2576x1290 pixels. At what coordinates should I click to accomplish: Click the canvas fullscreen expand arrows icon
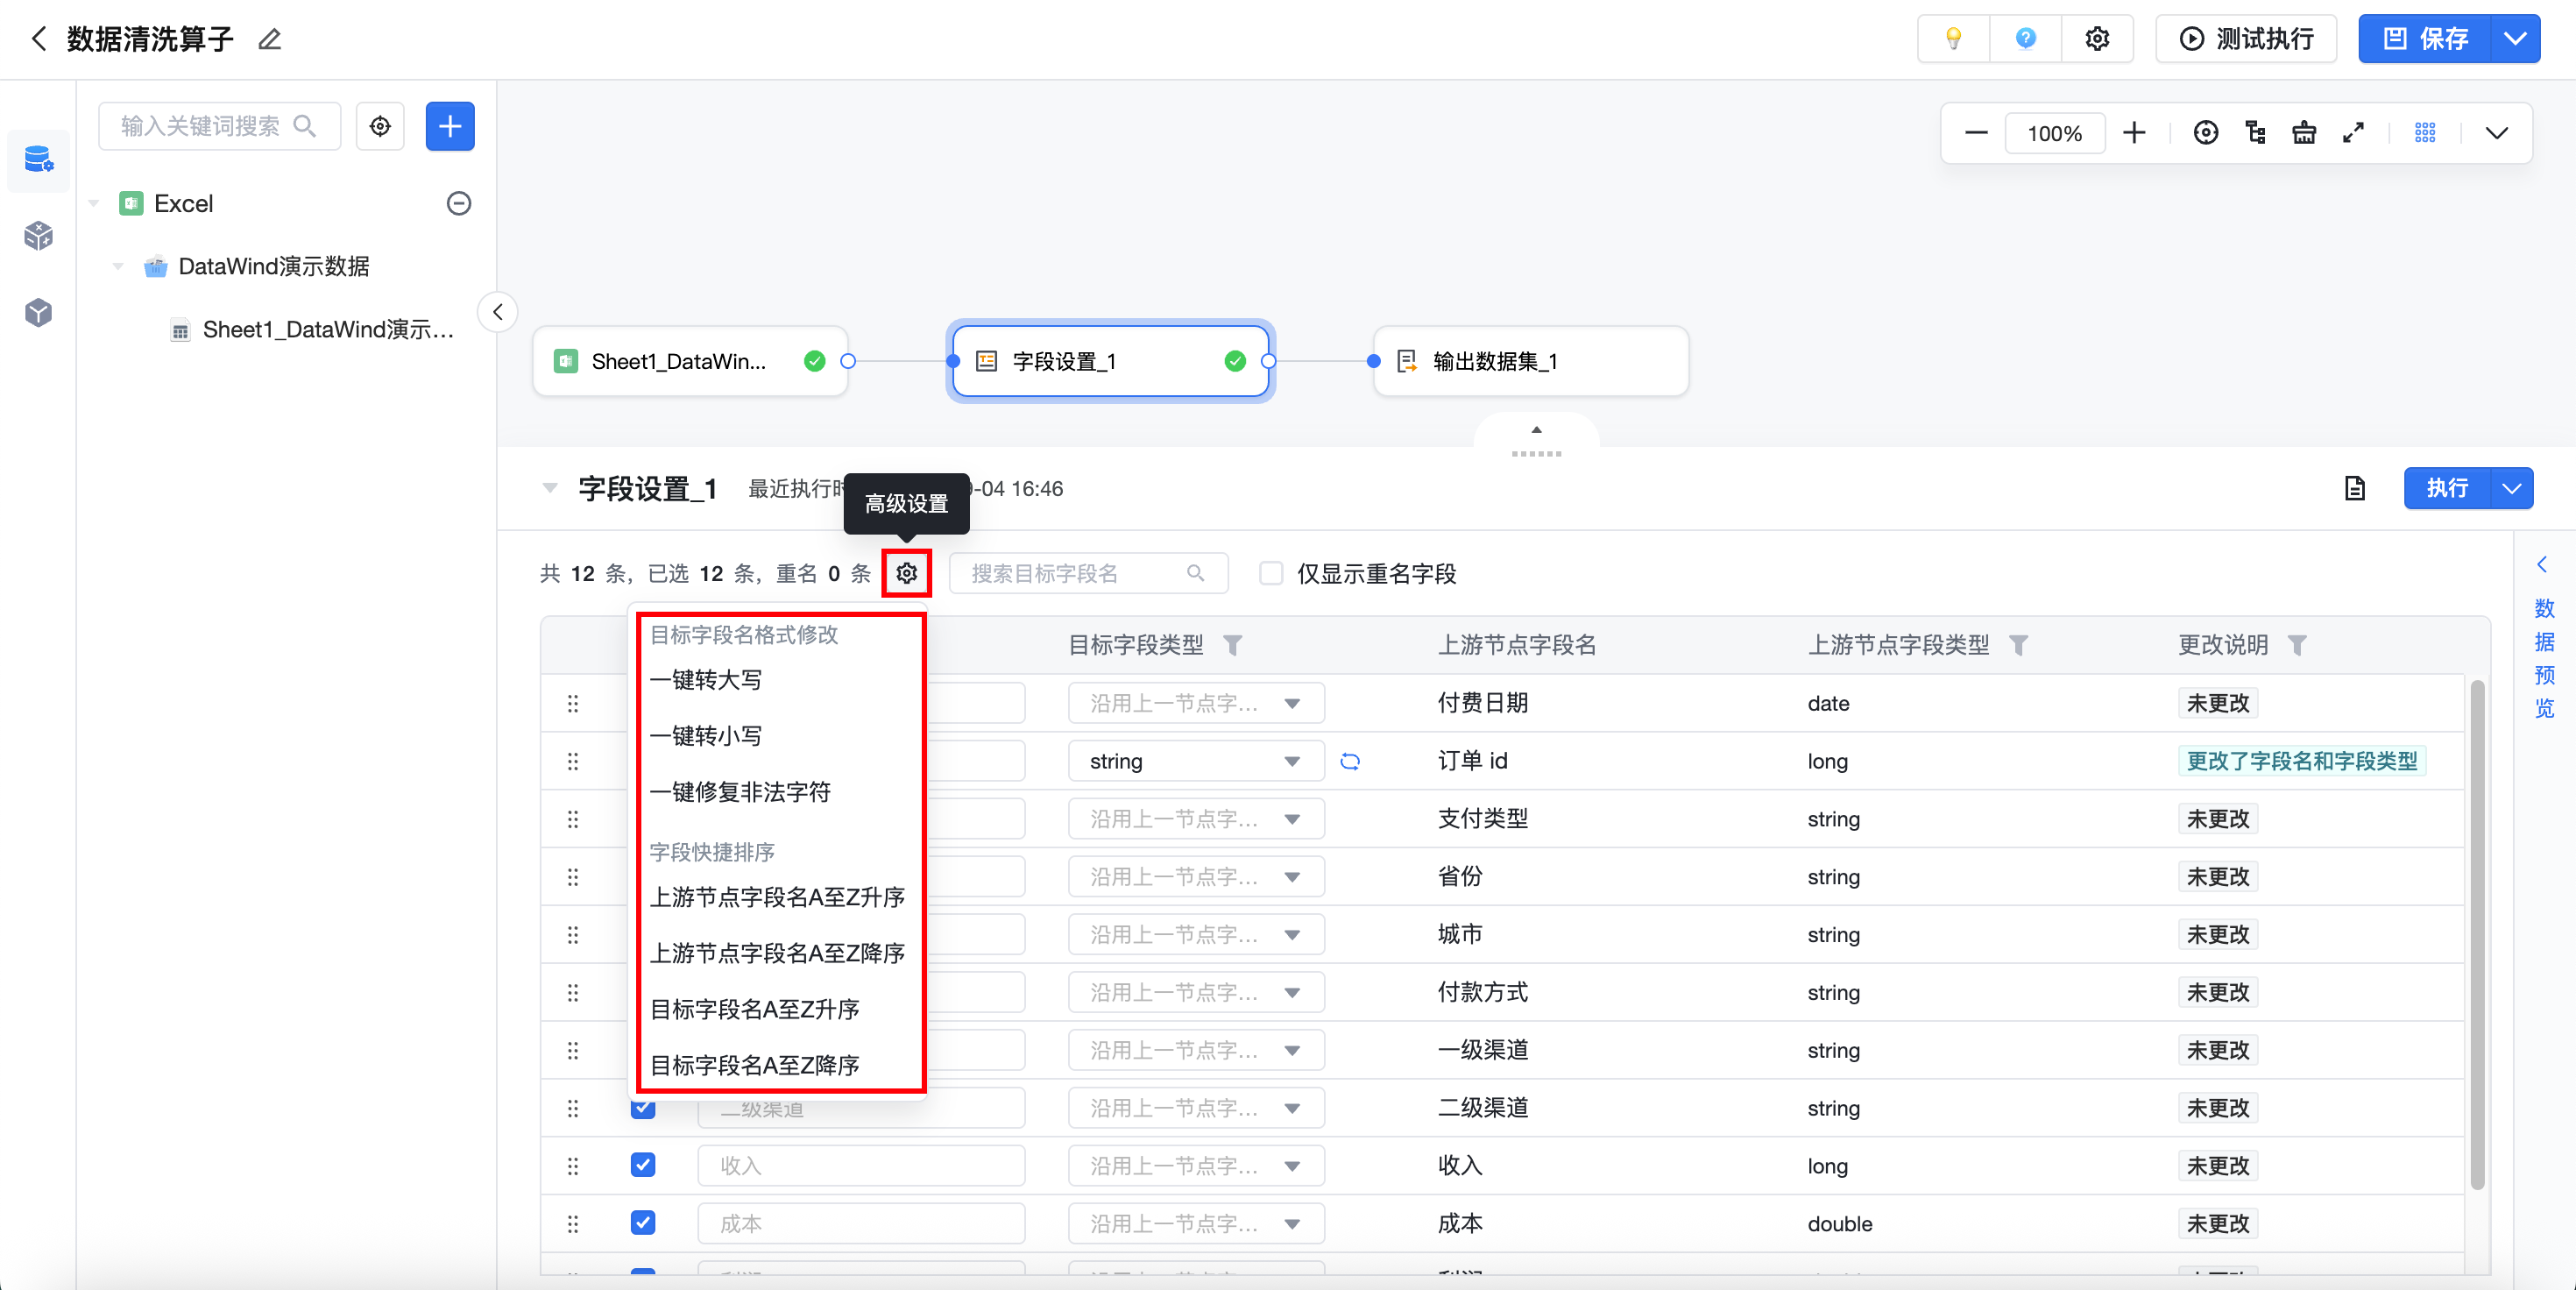pos(2353,133)
